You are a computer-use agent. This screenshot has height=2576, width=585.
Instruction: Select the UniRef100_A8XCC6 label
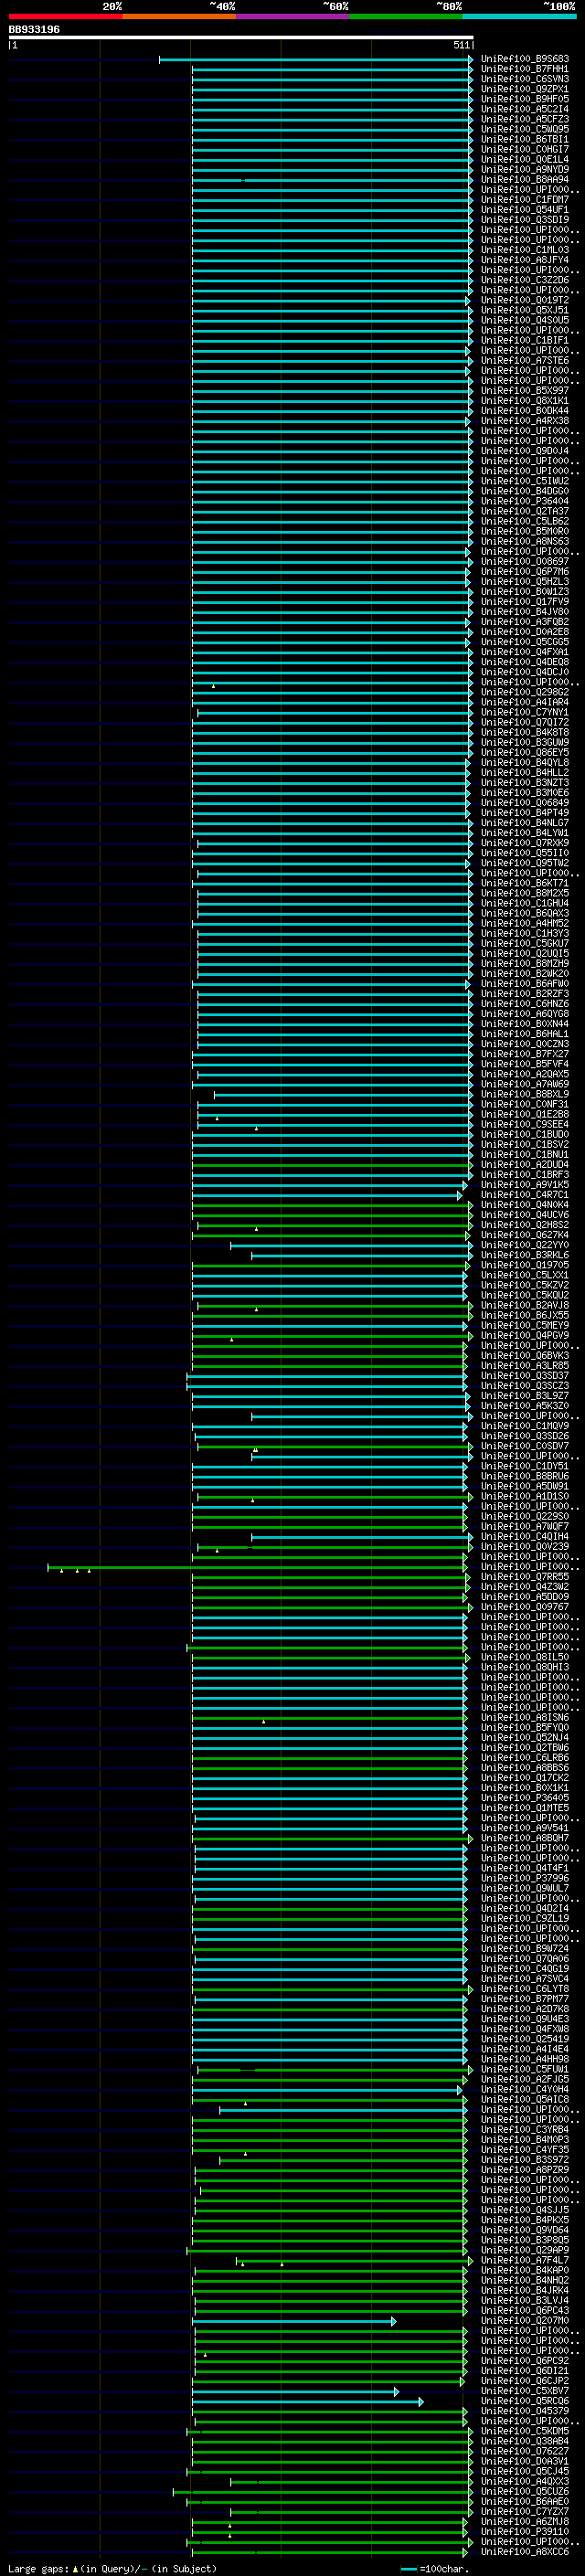coord(525,2551)
